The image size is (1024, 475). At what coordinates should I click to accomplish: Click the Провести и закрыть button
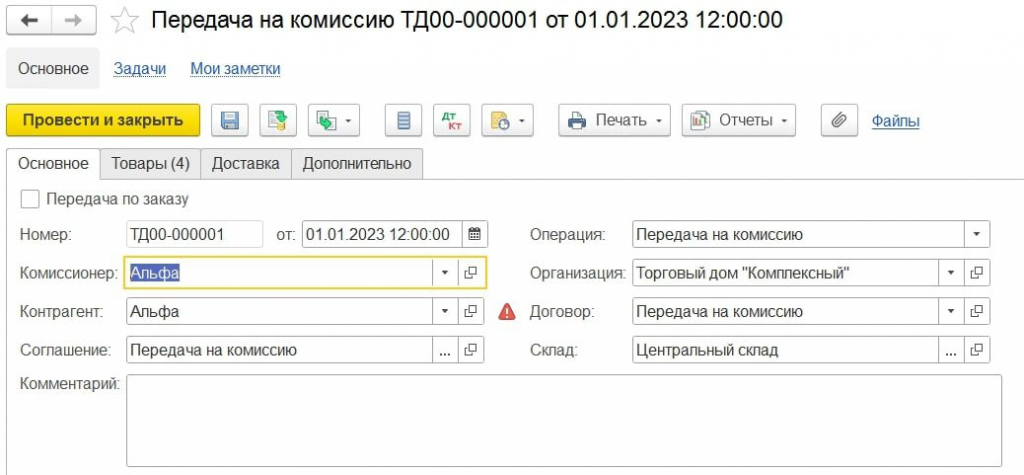[103, 120]
